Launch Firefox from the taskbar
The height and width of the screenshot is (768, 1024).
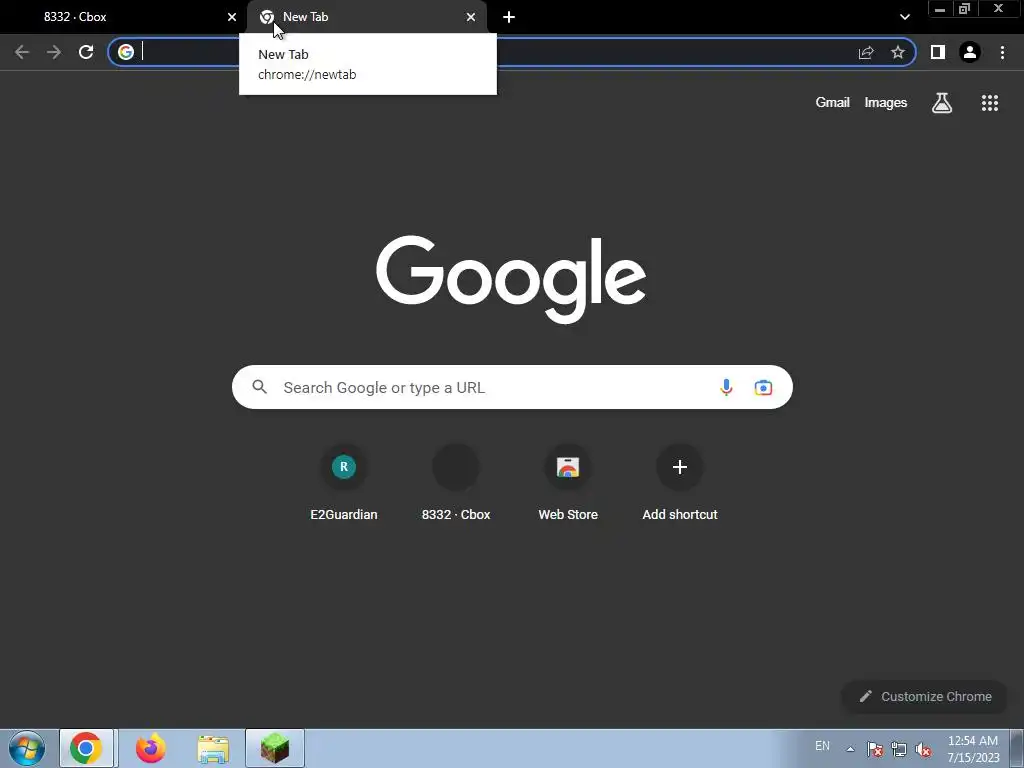coord(150,748)
